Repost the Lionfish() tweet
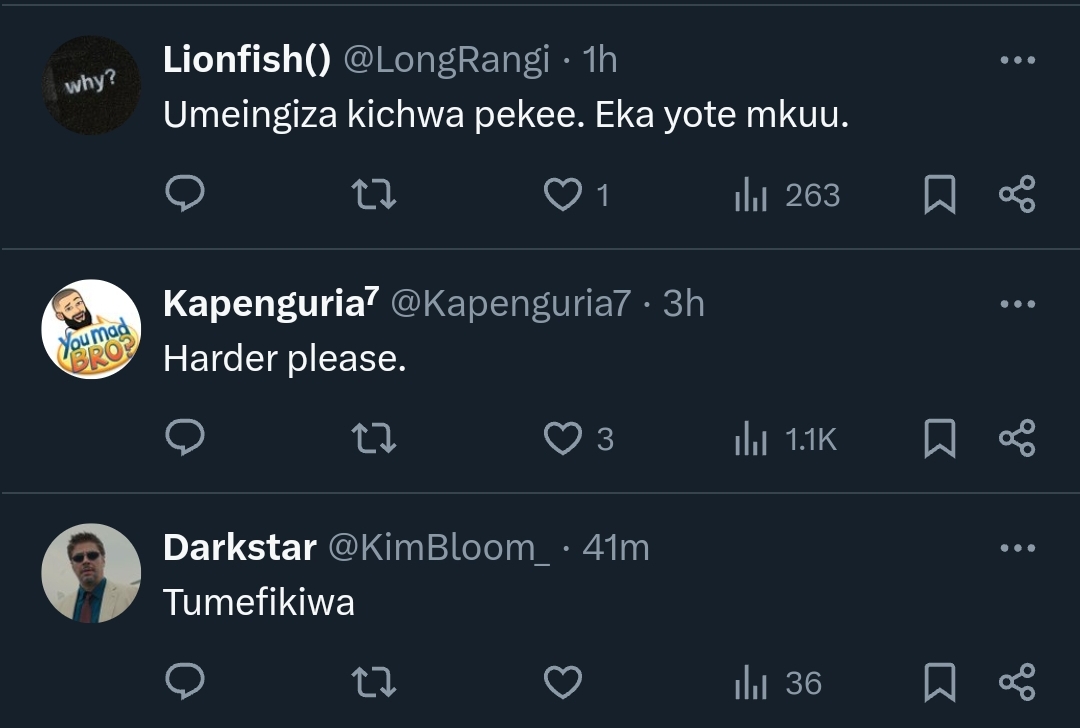Image resolution: width=1080 pixels, height=728 pixels. click(x=375, y=195)
